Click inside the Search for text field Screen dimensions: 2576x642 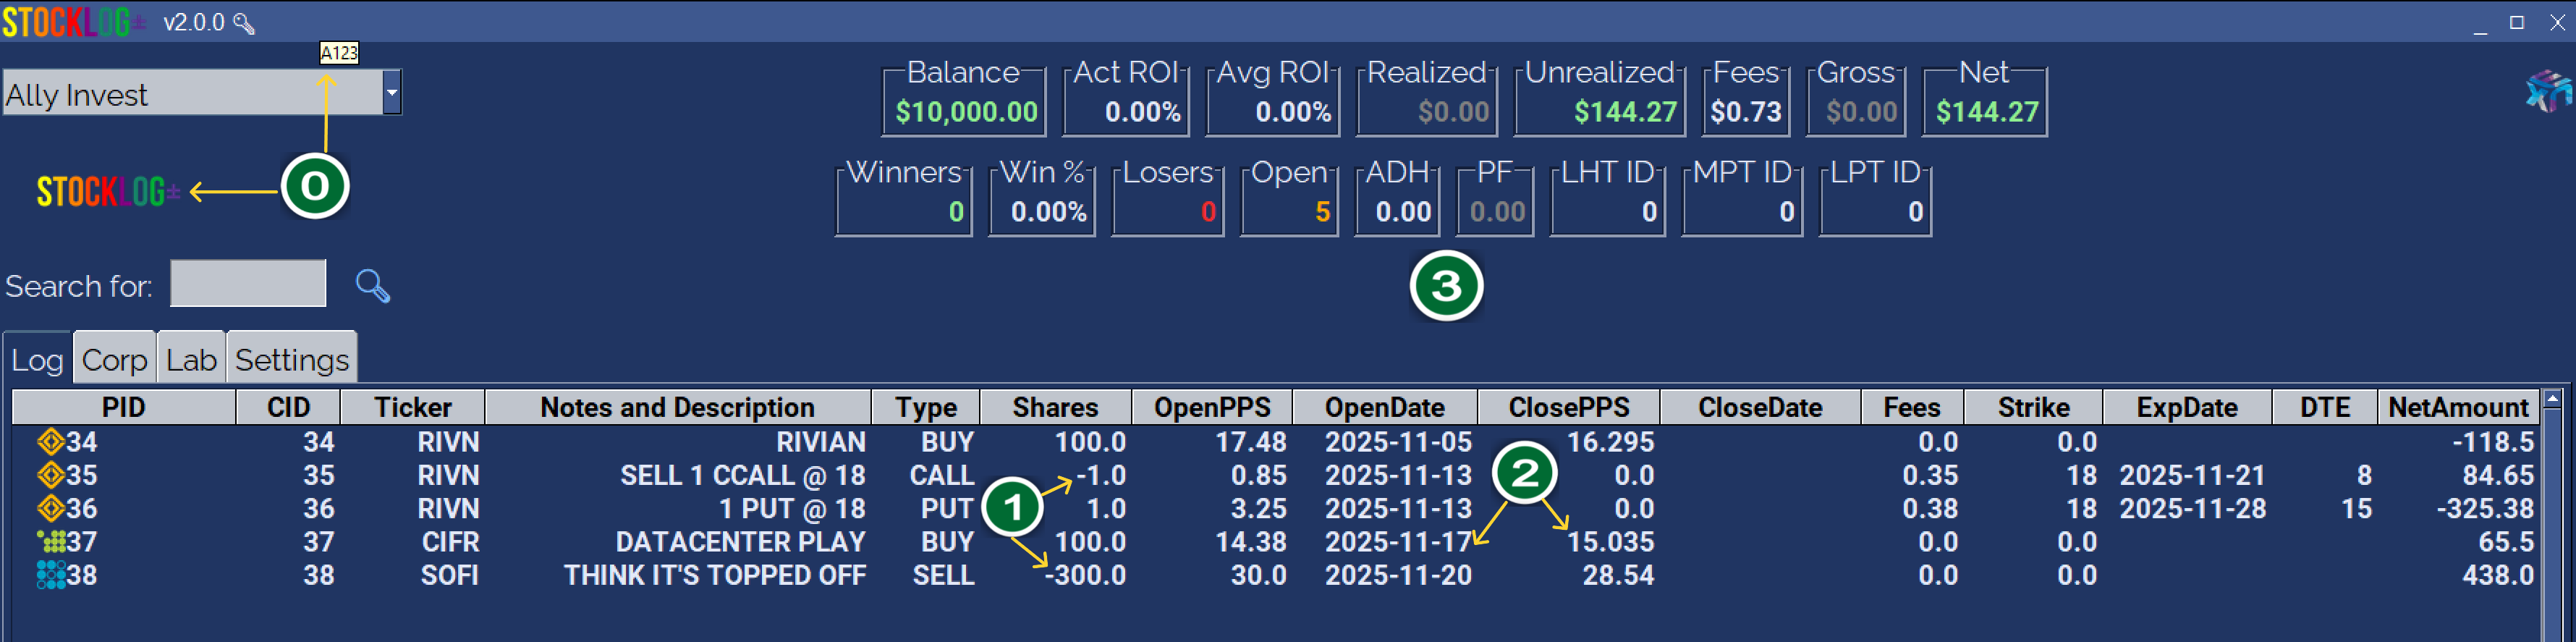(x=248, y=284)
